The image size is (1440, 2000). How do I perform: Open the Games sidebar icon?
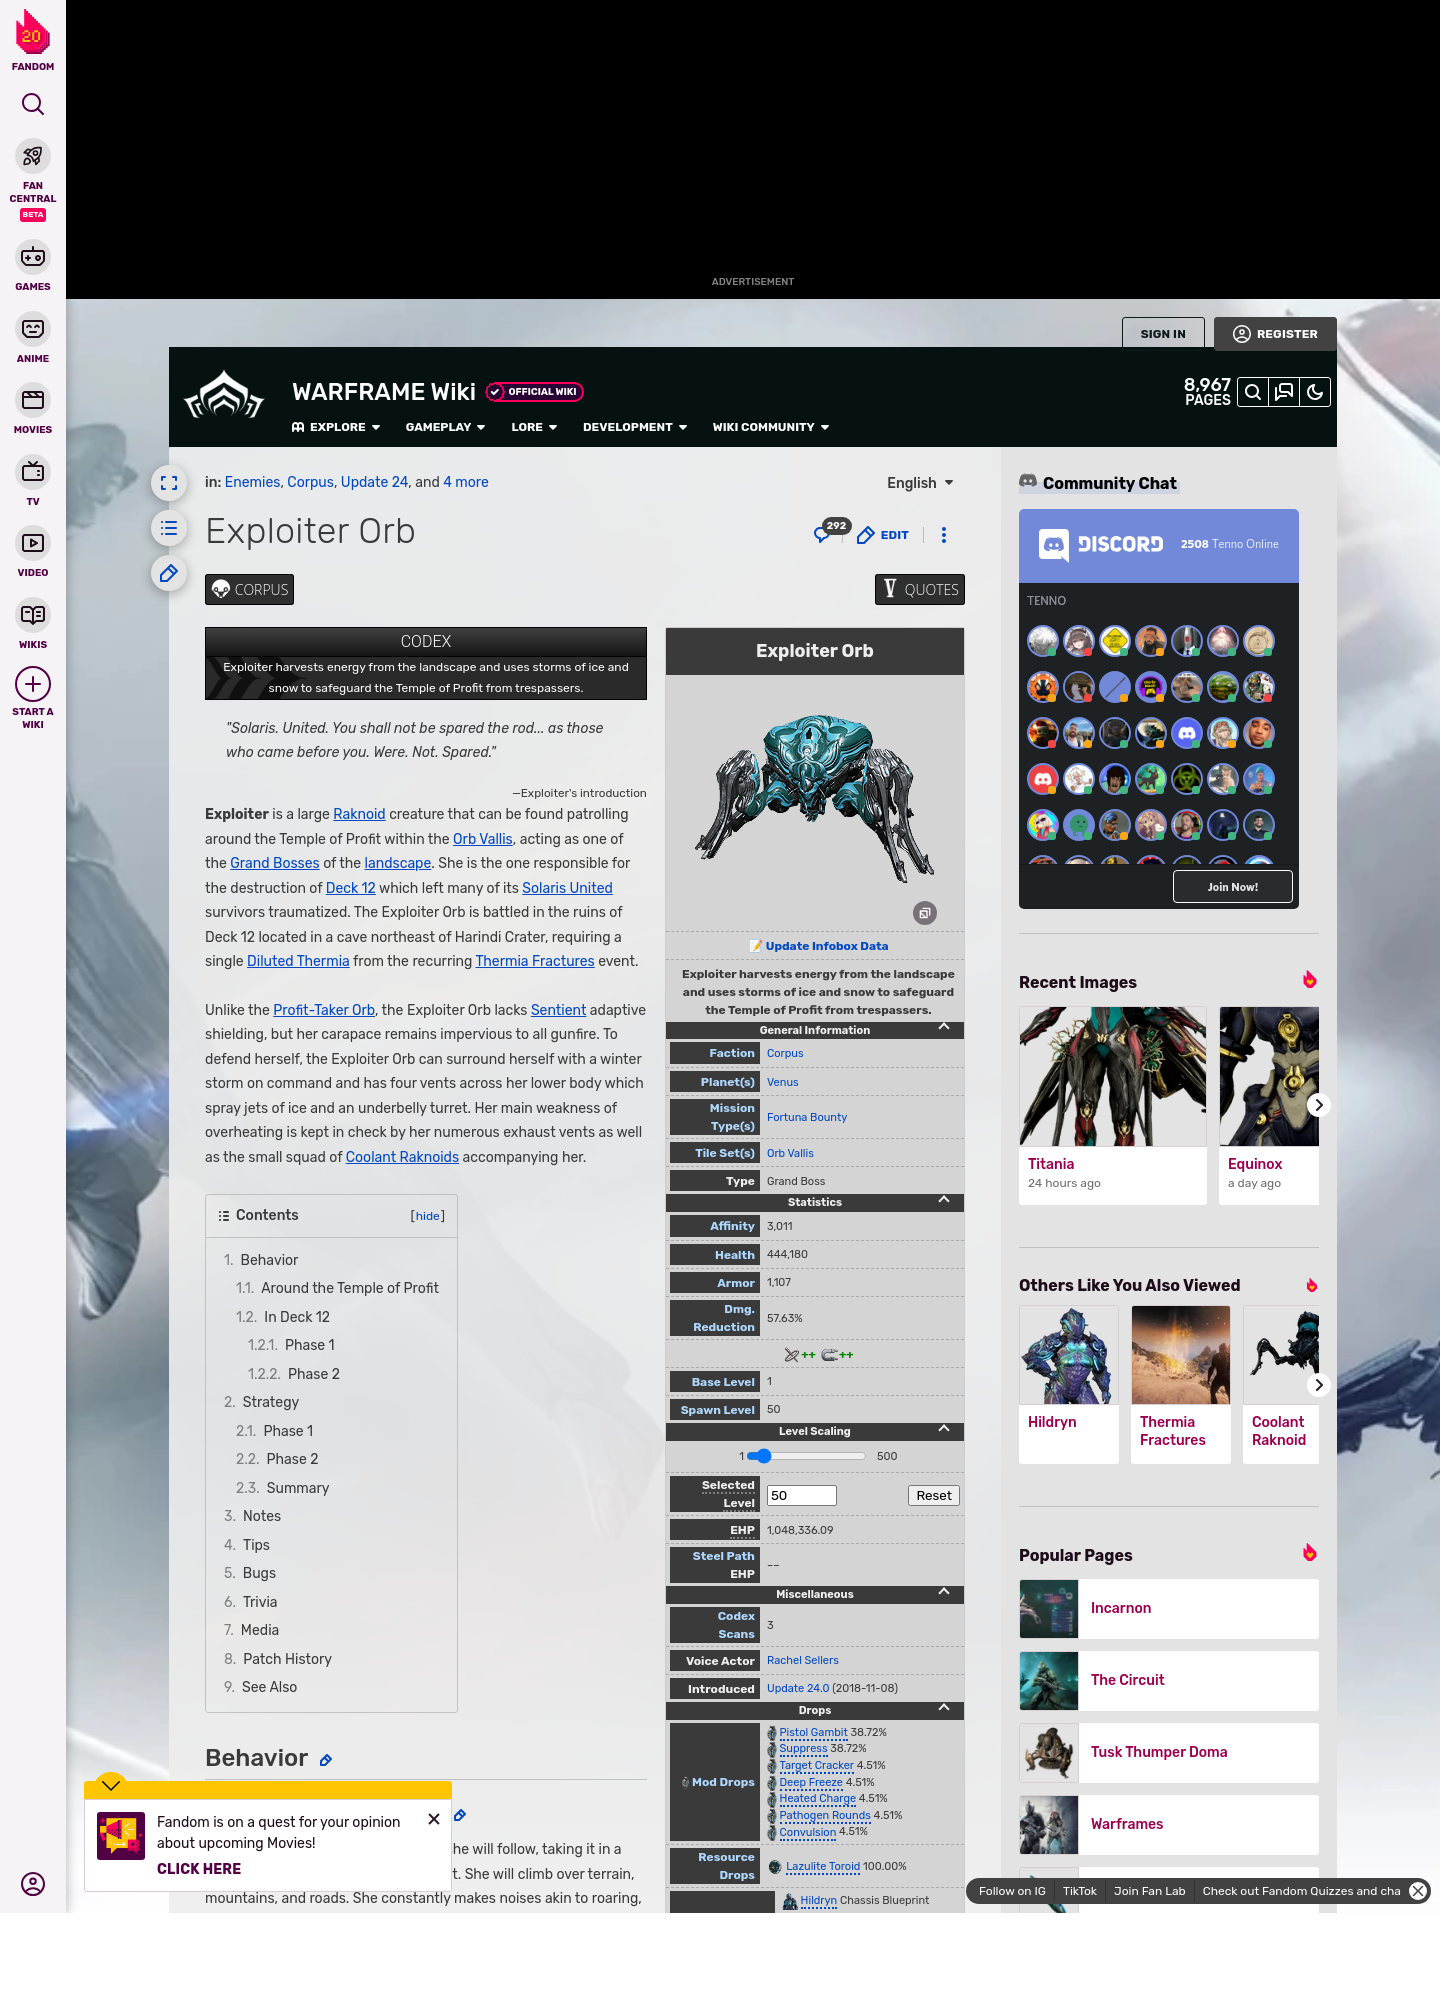pos(33,257)
